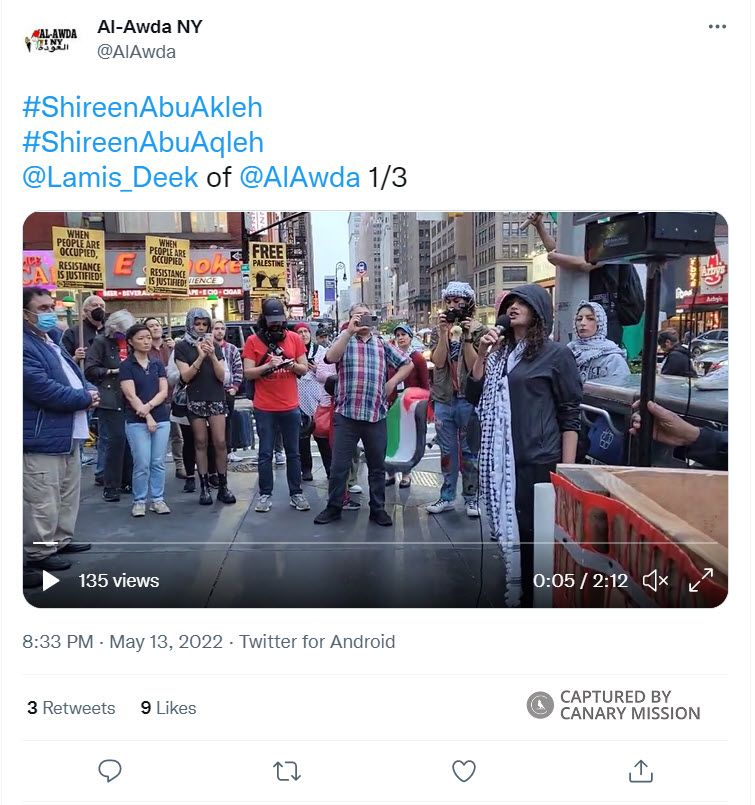755x805 pixels.
Task: View the 9 Likes list
Action: (168, 708)
